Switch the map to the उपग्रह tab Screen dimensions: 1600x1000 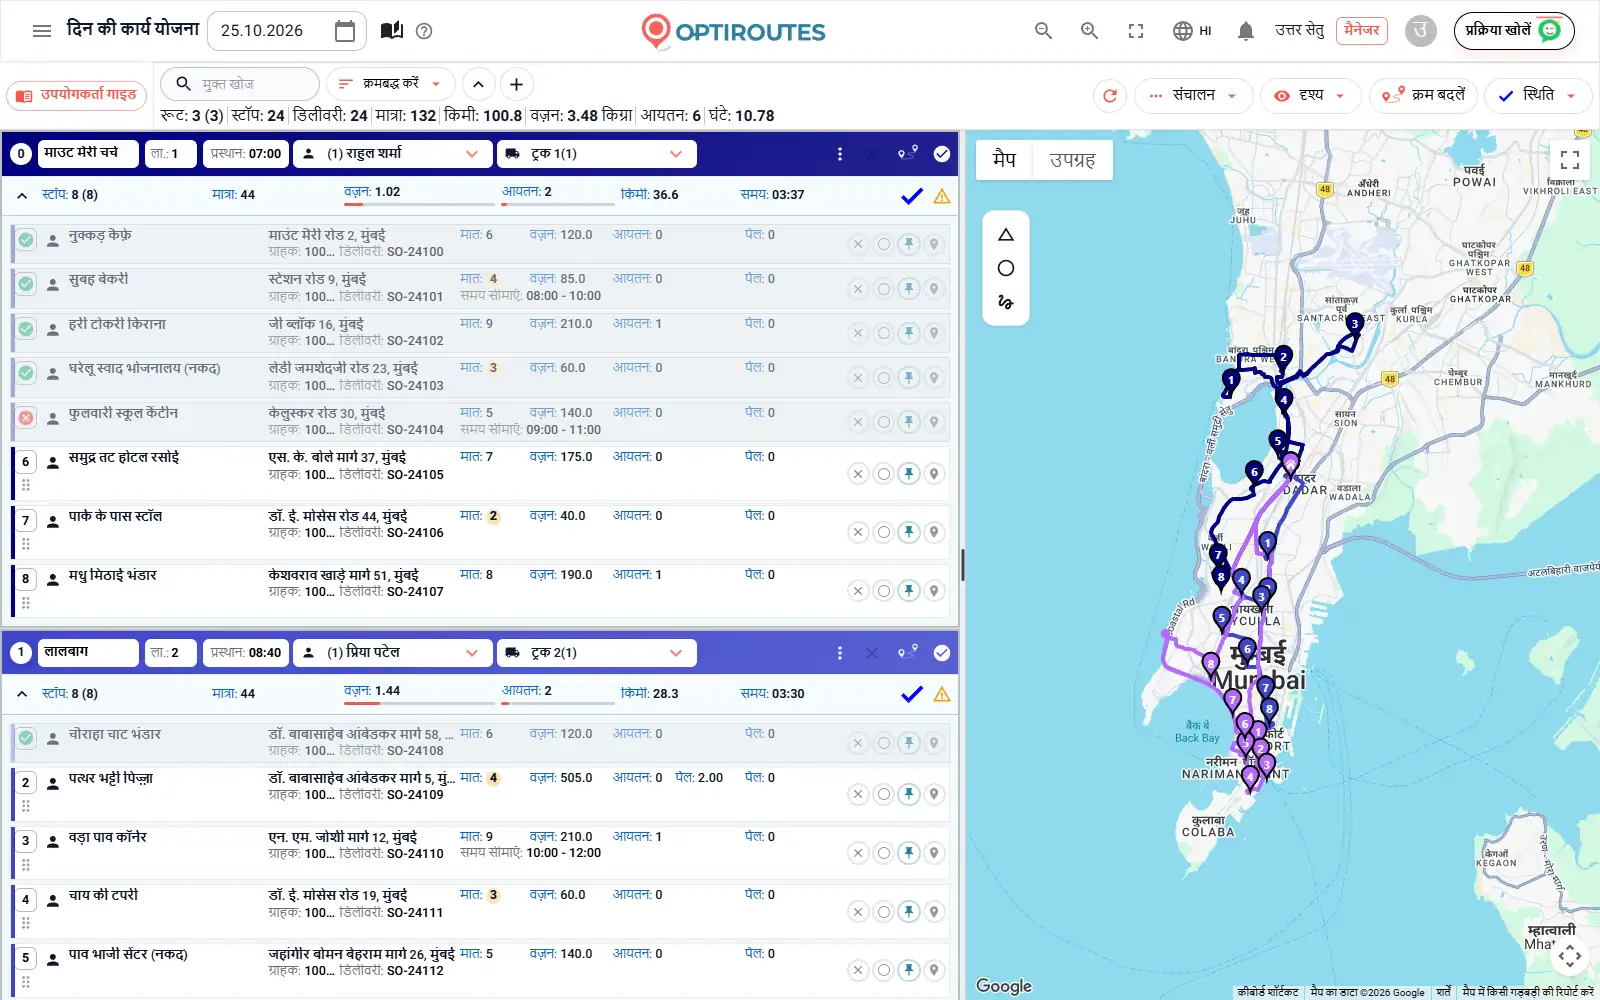pyautogui.click(x=1072, y=160)
